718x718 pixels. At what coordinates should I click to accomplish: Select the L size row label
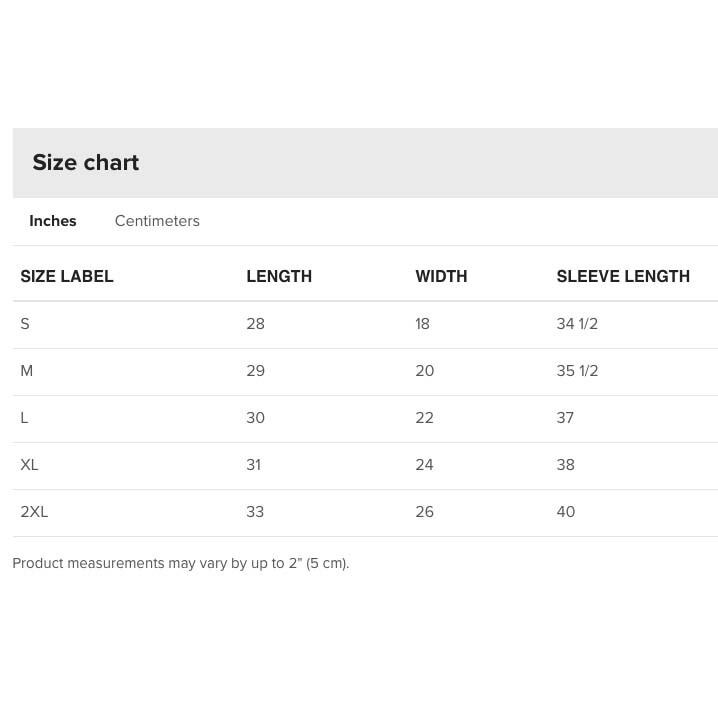(x=24, y=418)
